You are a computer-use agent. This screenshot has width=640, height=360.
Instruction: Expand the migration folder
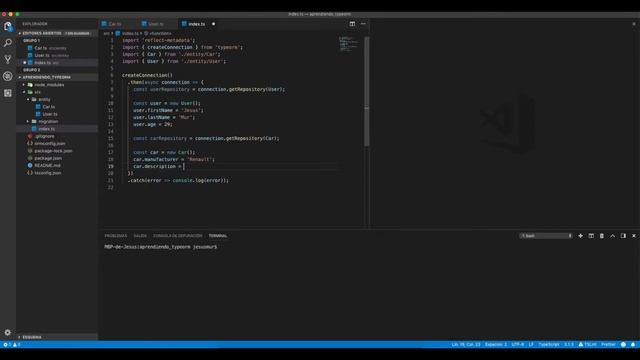point(28,121)
